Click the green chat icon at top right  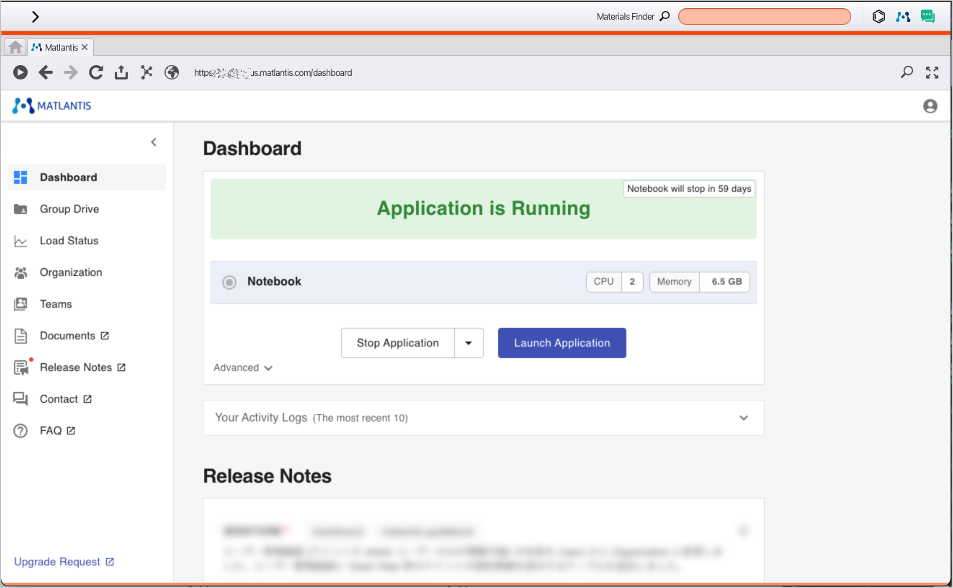tap(928, 16)
